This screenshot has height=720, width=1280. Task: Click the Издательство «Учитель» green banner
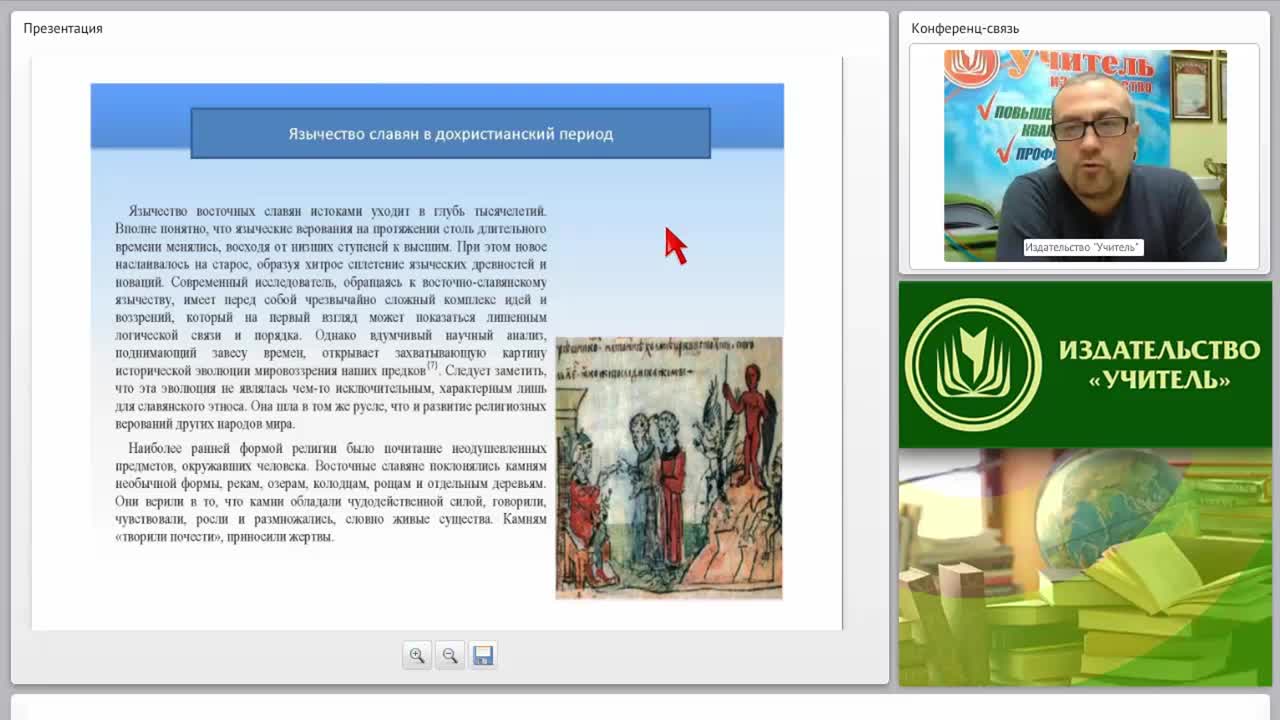tap(1085, 364)
